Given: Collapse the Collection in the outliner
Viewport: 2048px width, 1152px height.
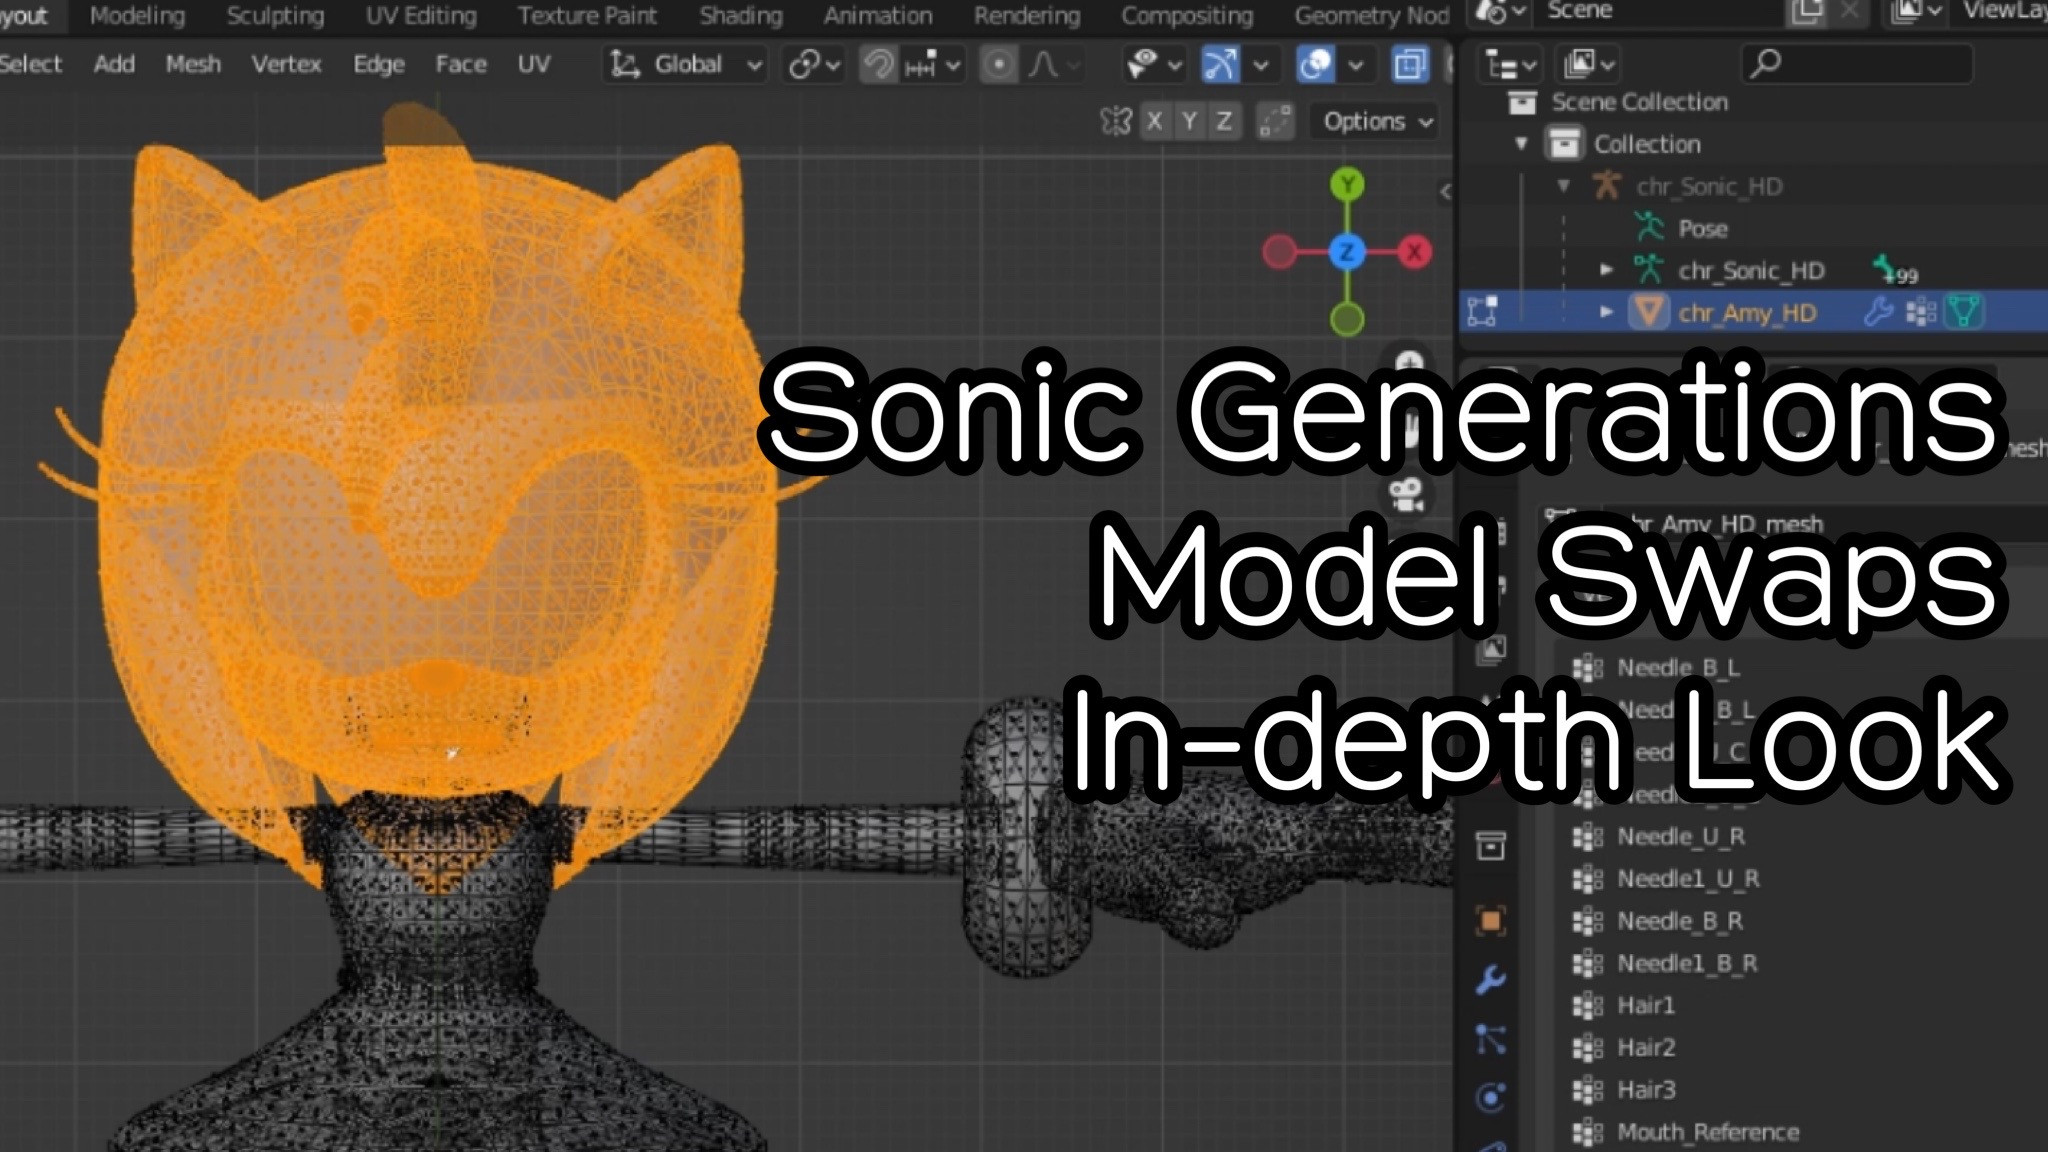Looking at the screenshot, I should point(1522,143).
